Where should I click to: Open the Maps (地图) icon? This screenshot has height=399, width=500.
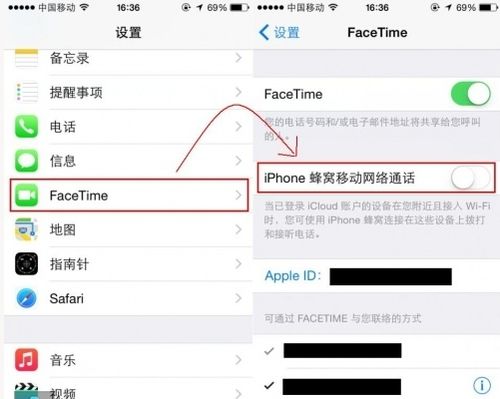27,230
